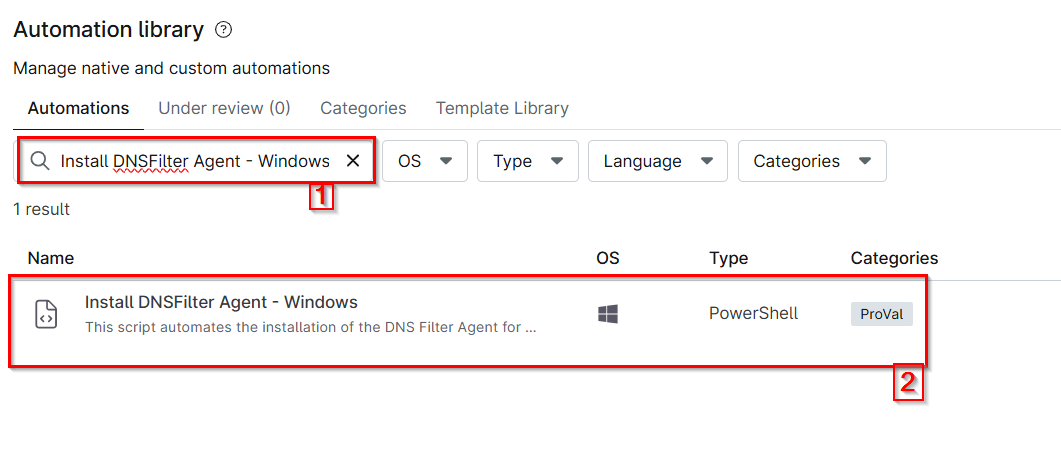Click the Windows logo in the OS column
Image resolution: width=1061 pixels, height=450 pixels.
click(608, 314)
